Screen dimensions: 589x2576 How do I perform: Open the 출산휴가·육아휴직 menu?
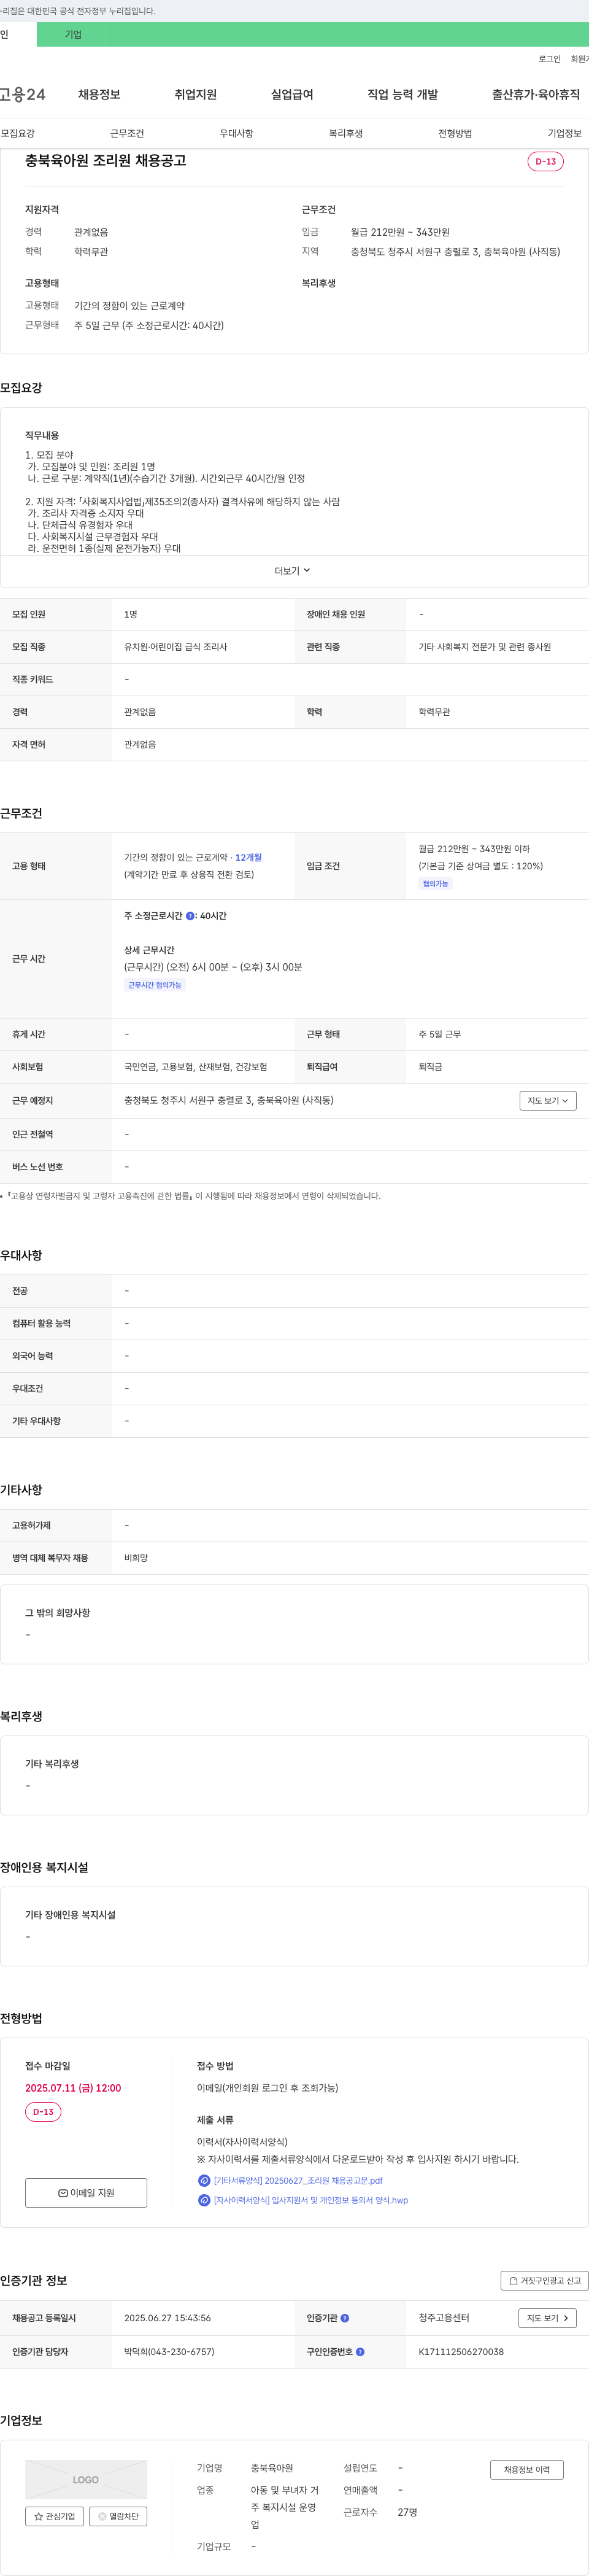(x=535, y=94)
